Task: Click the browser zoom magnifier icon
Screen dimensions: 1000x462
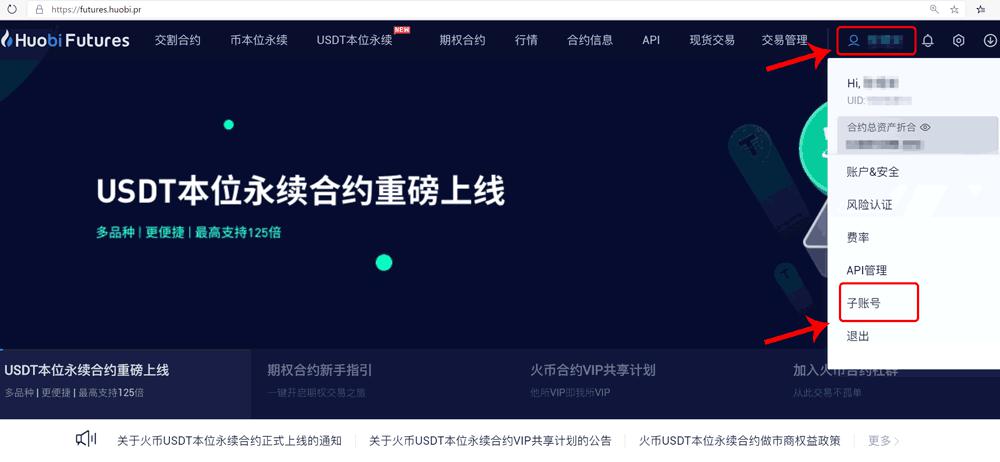Action: [x=934, y=9]
